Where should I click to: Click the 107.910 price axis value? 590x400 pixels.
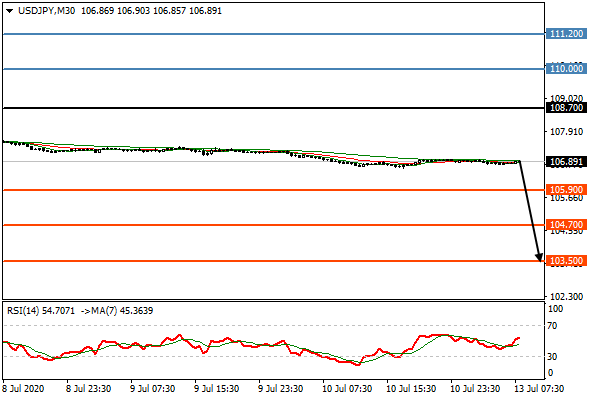click(566, 132)
